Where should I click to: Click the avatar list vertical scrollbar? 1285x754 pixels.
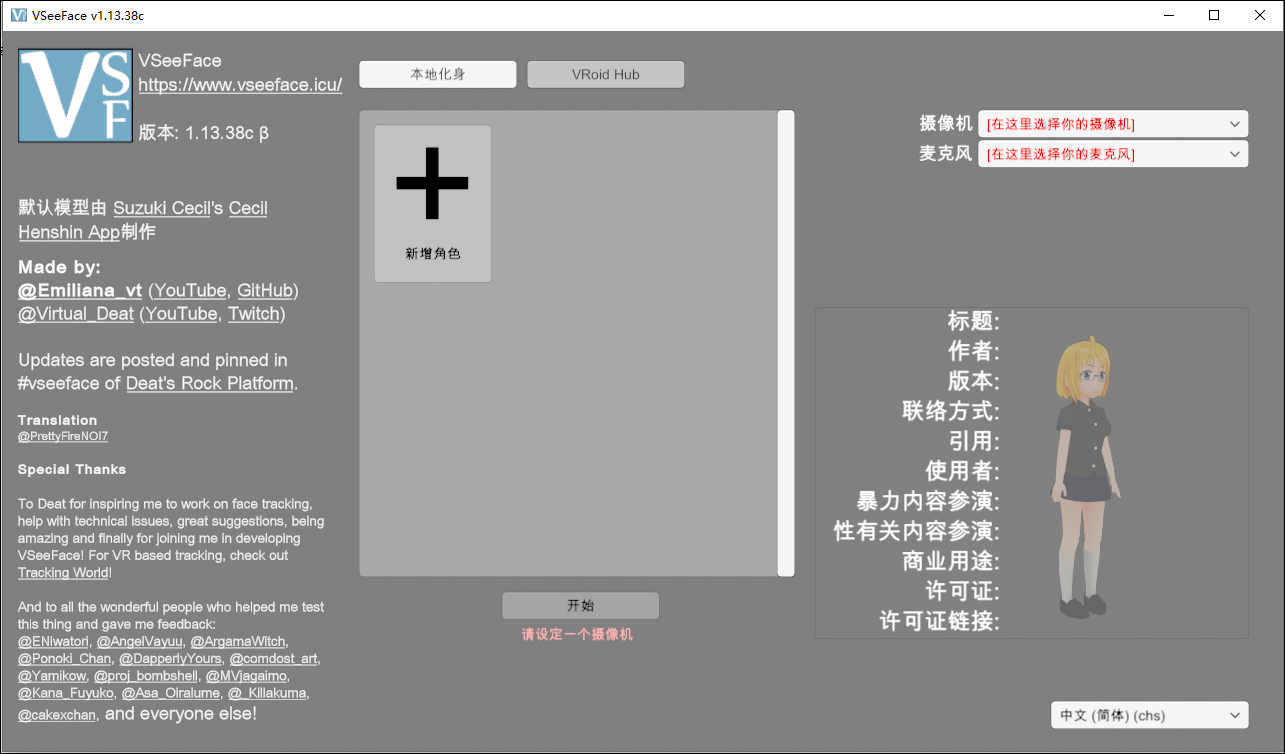(x=786, y=343)
